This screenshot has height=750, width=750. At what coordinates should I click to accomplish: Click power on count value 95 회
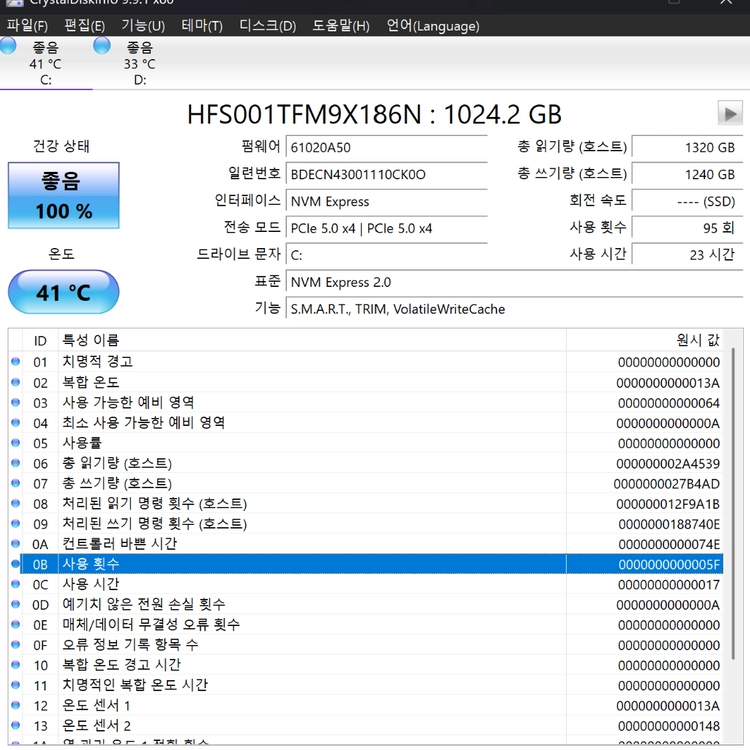(x=687, y=228)
